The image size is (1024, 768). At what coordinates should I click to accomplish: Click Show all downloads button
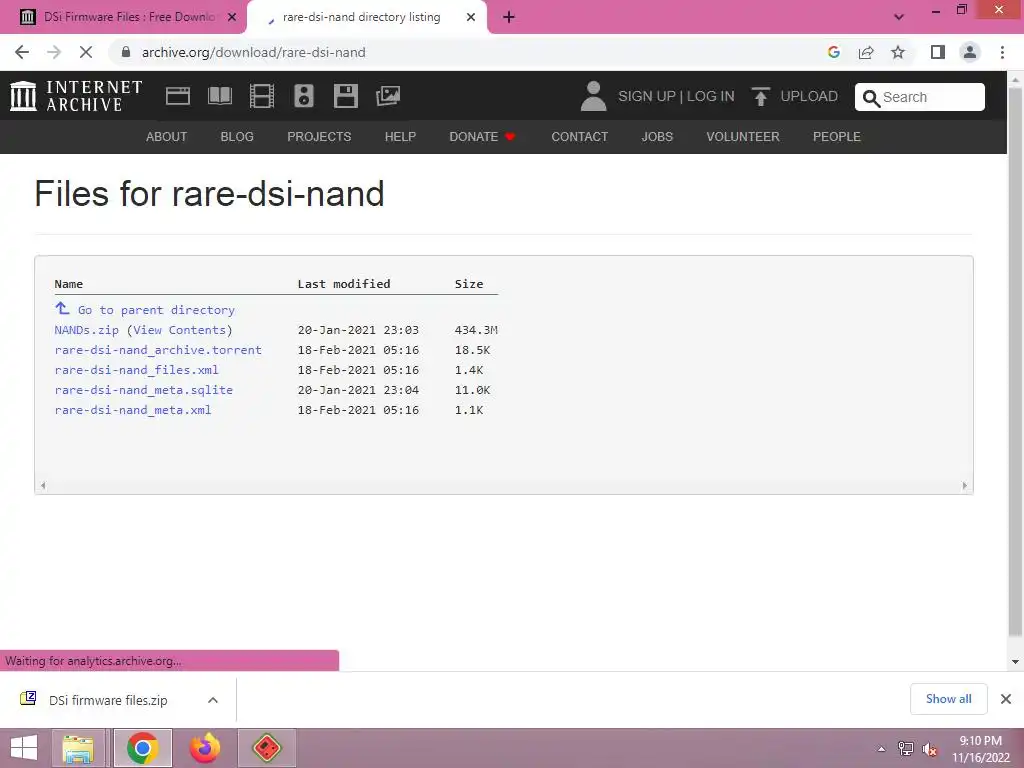point(948,699)
